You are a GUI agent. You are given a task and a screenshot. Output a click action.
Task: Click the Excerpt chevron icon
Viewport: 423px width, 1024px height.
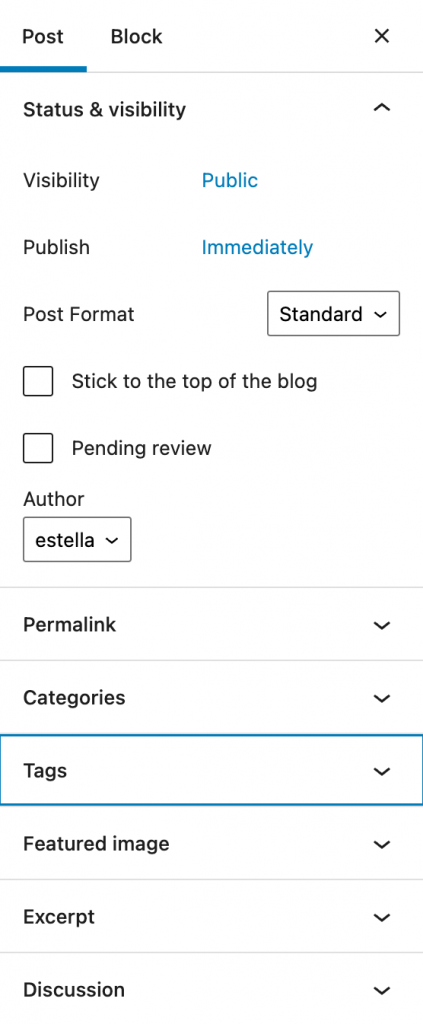[x=381, y=918]
